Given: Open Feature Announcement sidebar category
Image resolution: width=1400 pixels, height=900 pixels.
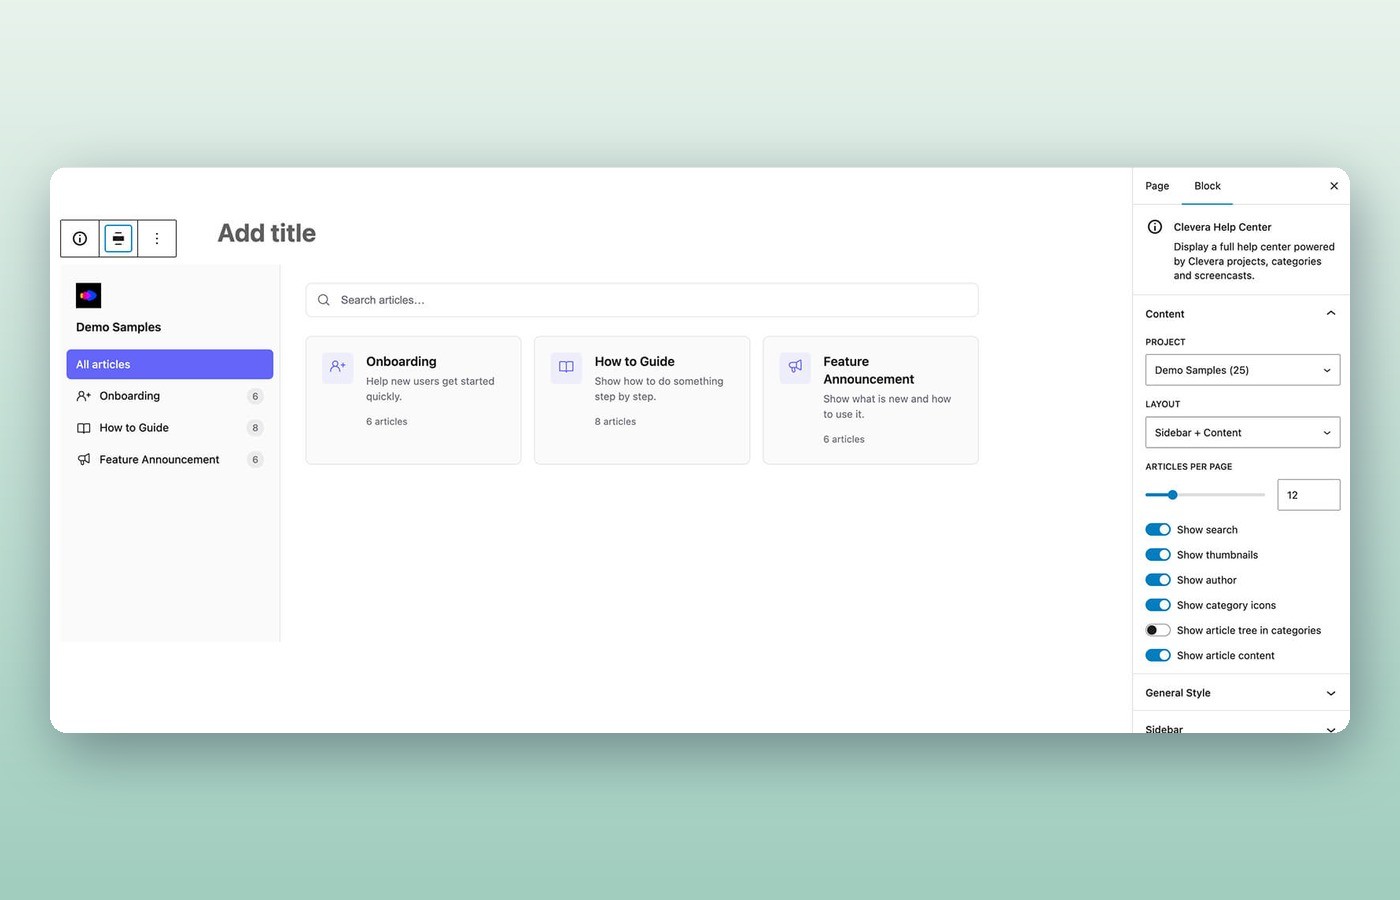Looking at the screenshot, I should 170,460.
